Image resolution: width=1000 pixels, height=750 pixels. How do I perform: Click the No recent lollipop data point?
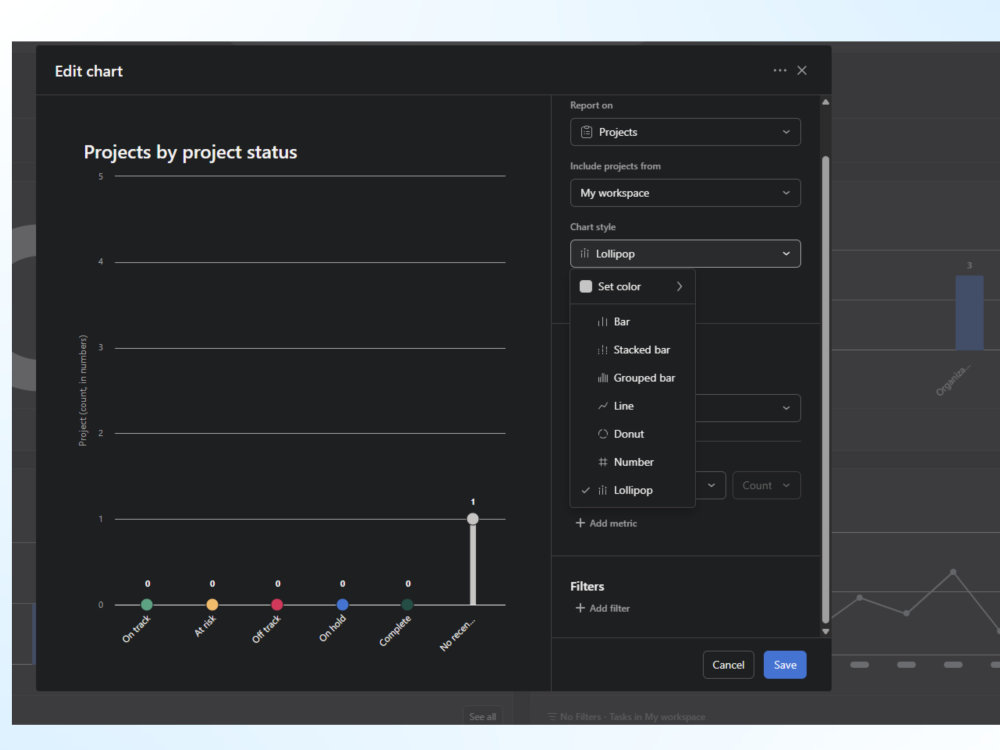coord(473,518)
